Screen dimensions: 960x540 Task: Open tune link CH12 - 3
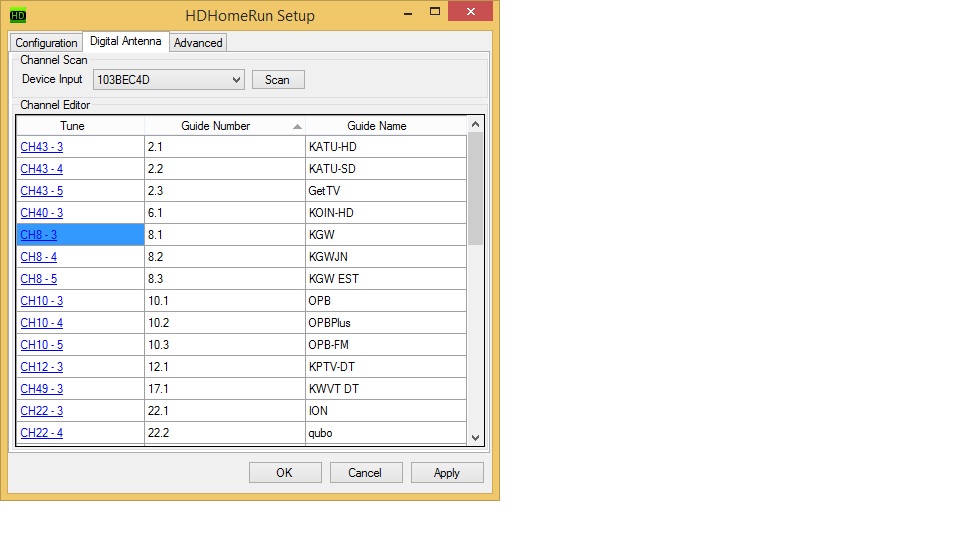click(42, 367)
